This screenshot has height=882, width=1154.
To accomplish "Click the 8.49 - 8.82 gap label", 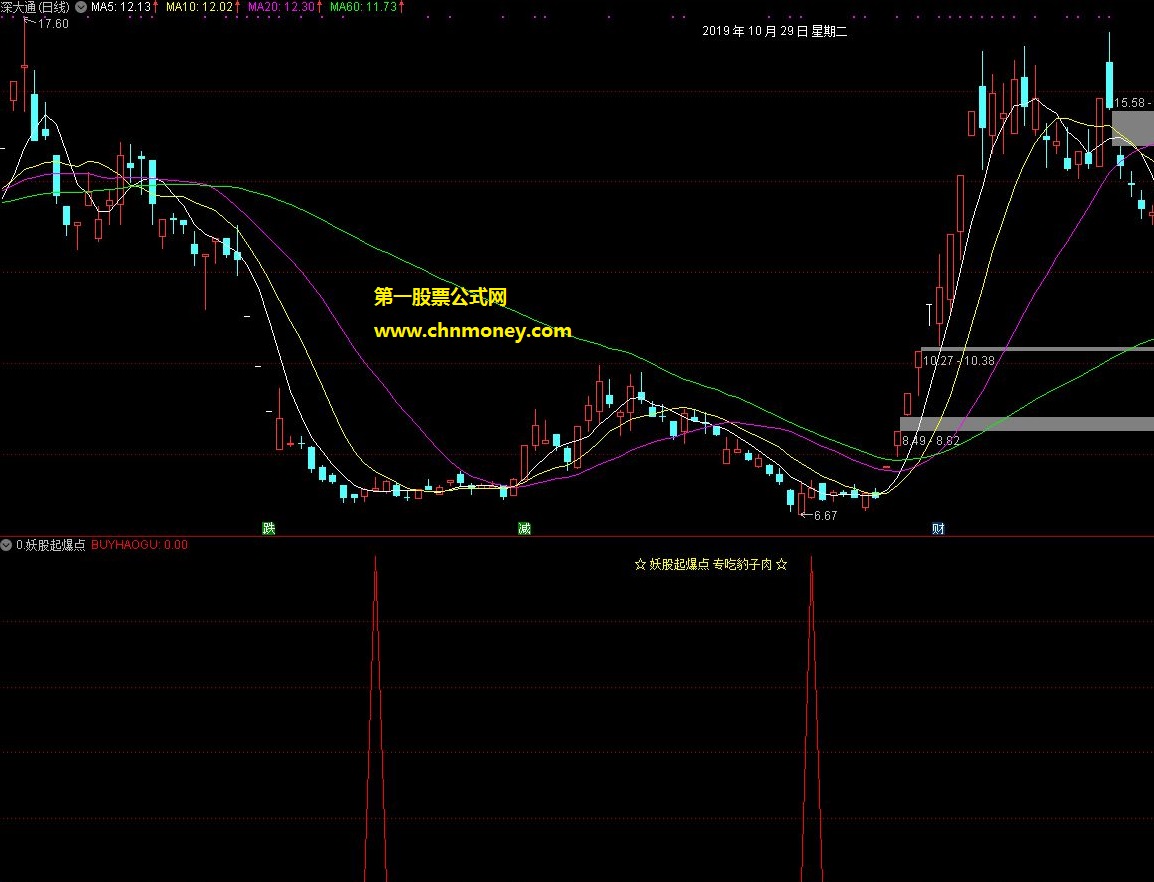I will pos(930,441).
